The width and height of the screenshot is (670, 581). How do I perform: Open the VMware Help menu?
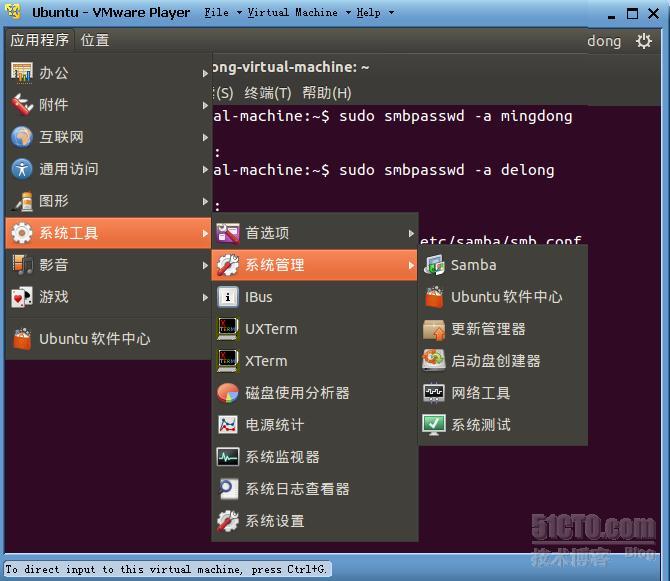pyautogui.click(x=368, y=12)
